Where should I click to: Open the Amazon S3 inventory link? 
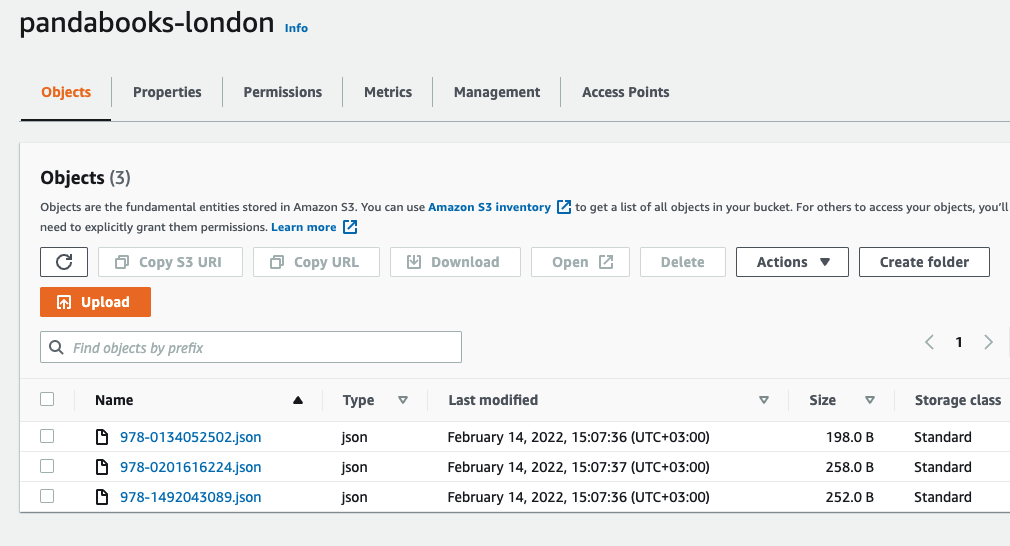click(x=490, y=207)
